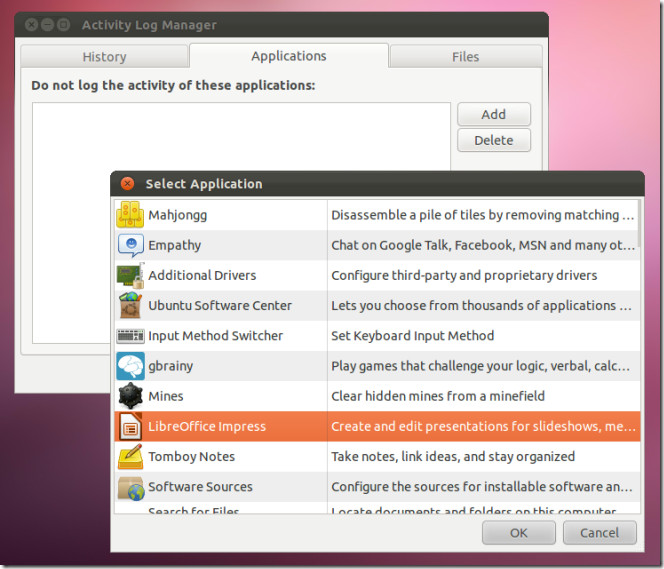
Task: Switch to the Applications tab
Action: pyautogui.click(x=289, y=55)
